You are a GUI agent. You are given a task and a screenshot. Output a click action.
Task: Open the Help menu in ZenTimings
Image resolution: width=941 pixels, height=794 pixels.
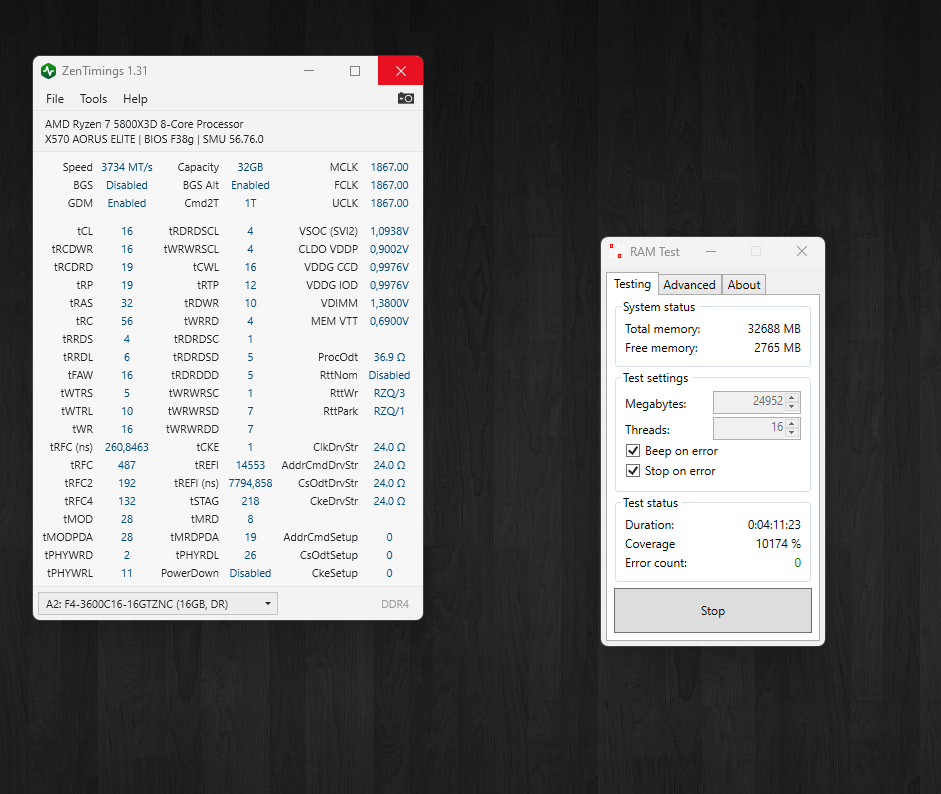click(x=135, y=99)
